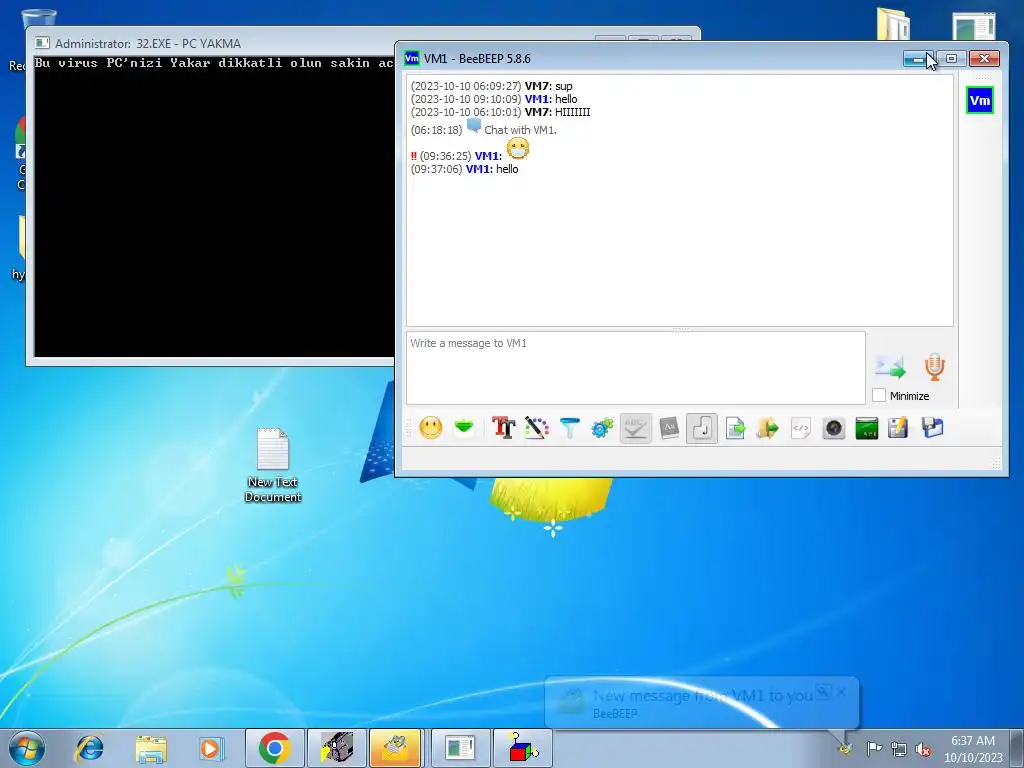
Task: Click the 'VM7: sup' chat message
Action: point(491,86)
